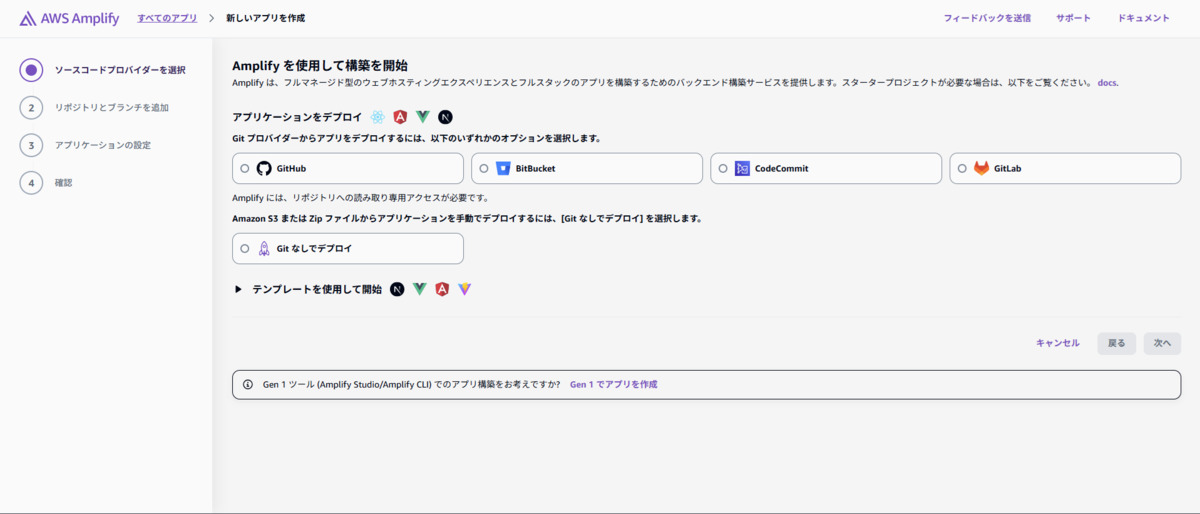
Task: Click the Vue icon beside テンプレートを使用して開始
Action: [x=420, y=289]
